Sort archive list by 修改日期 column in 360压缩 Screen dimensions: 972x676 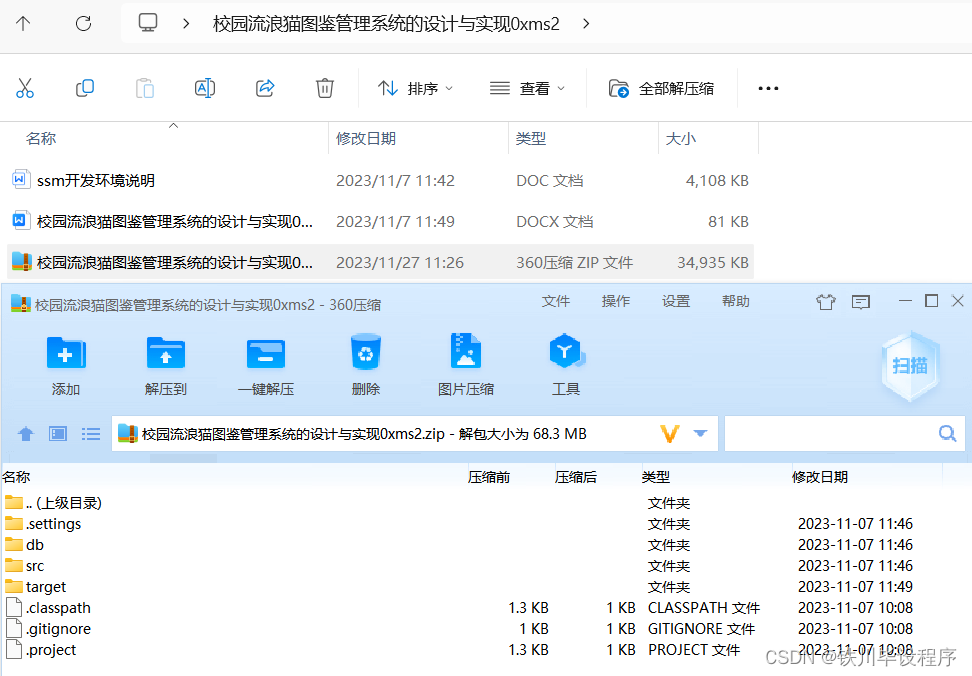point(820,477)
